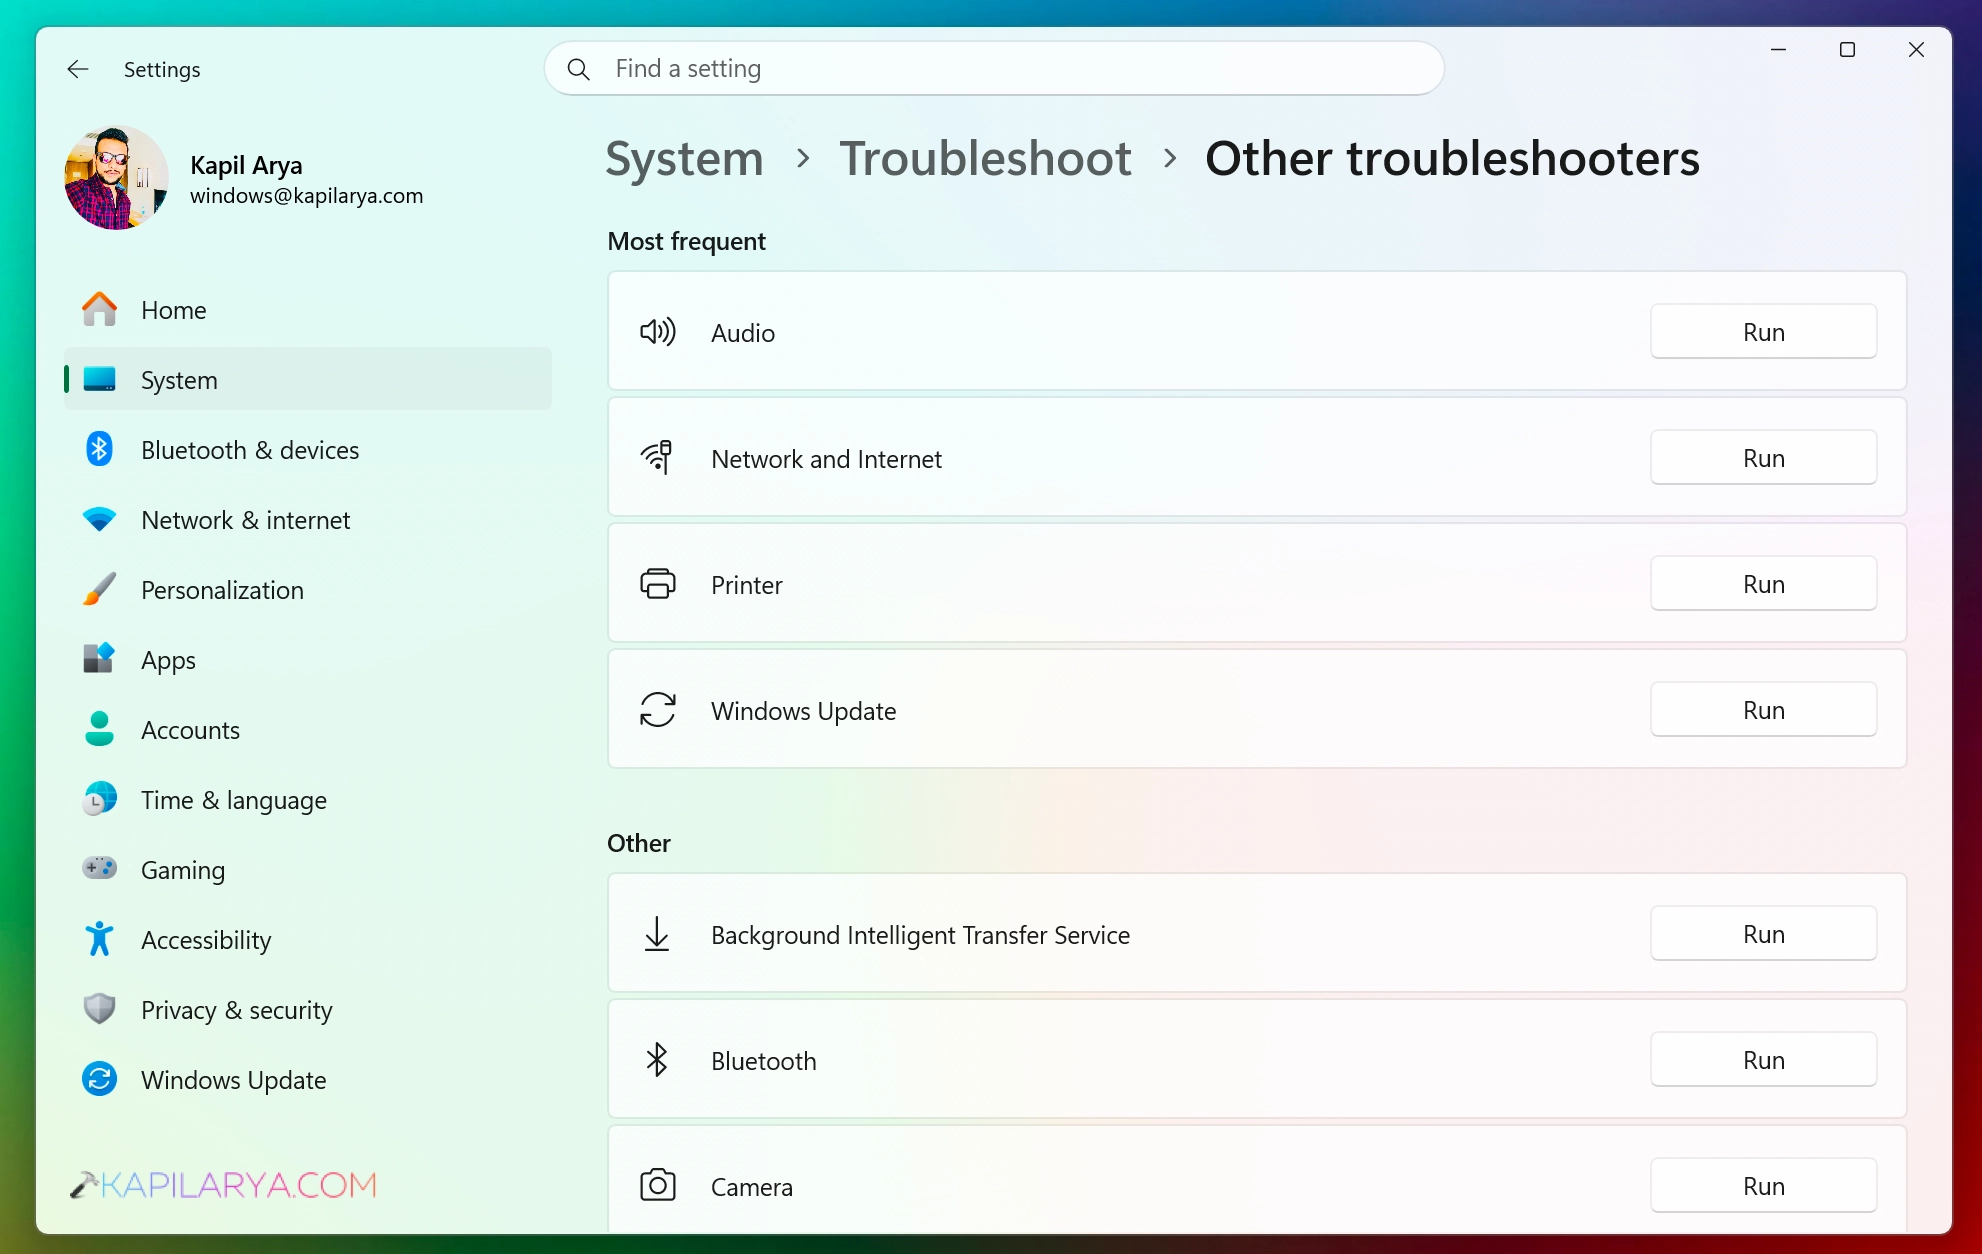Run the Bluetooth troubleshooter
This screenshot has height=1254, width=1982.
1763,1060
